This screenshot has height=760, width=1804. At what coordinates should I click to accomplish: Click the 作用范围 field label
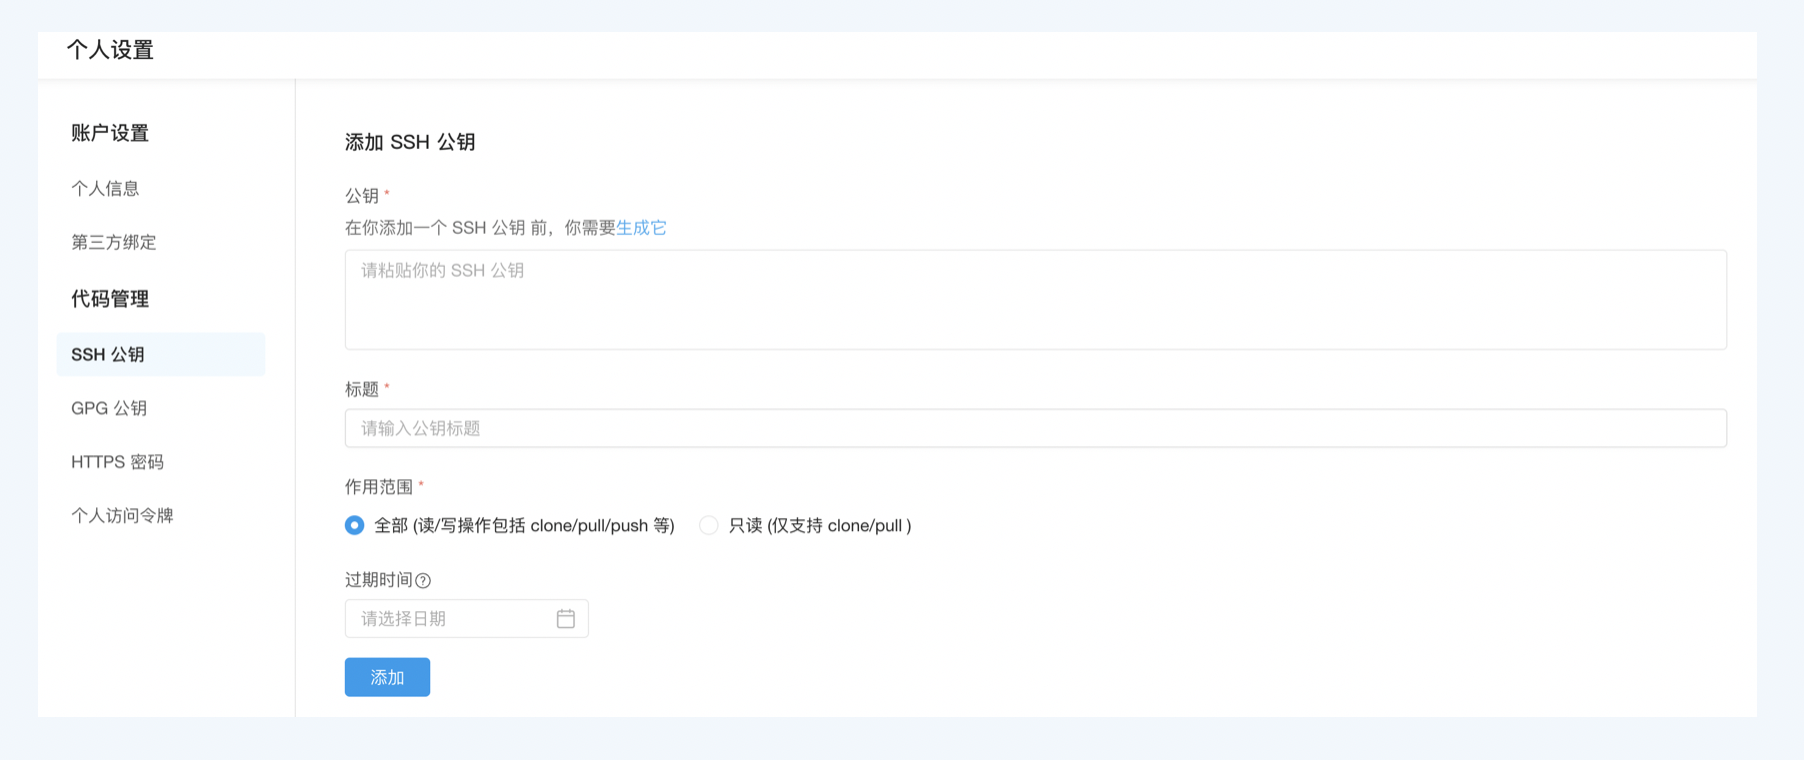[379, 487]
